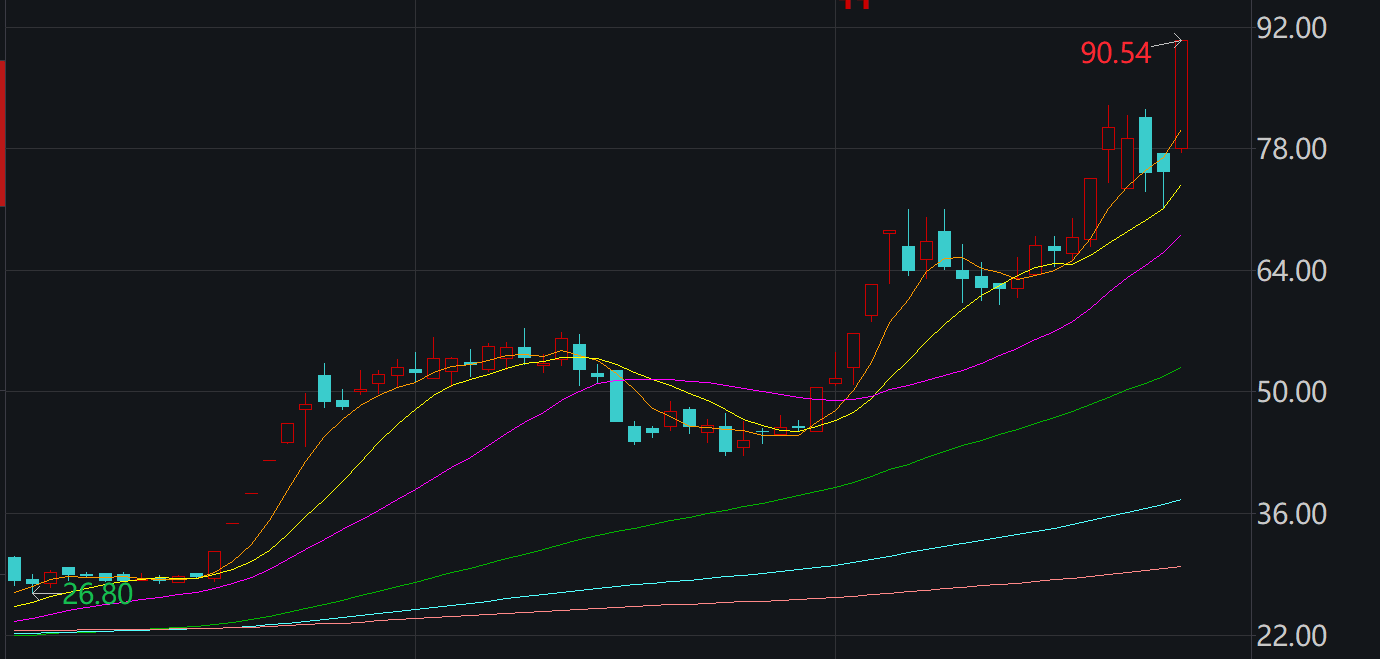Click right end of light-cyan moving average line
Image resolution: width=1380 pixels, height=659 pixels.
click(1180, 499)
